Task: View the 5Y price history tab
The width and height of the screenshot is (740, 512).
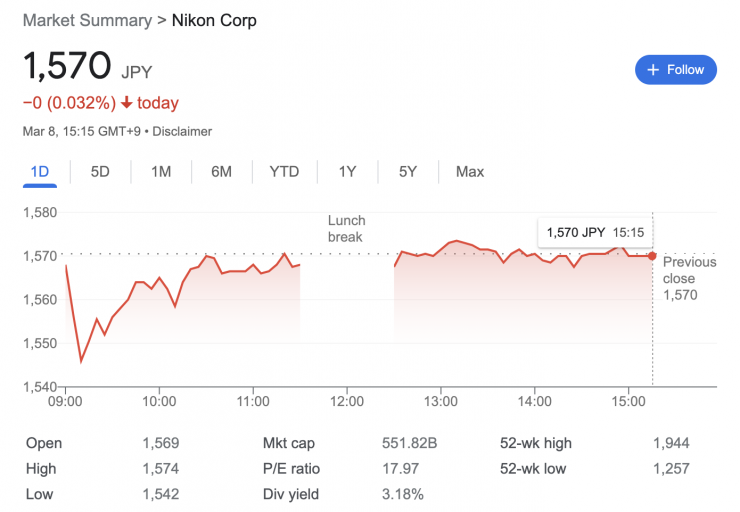Action: 408,172
